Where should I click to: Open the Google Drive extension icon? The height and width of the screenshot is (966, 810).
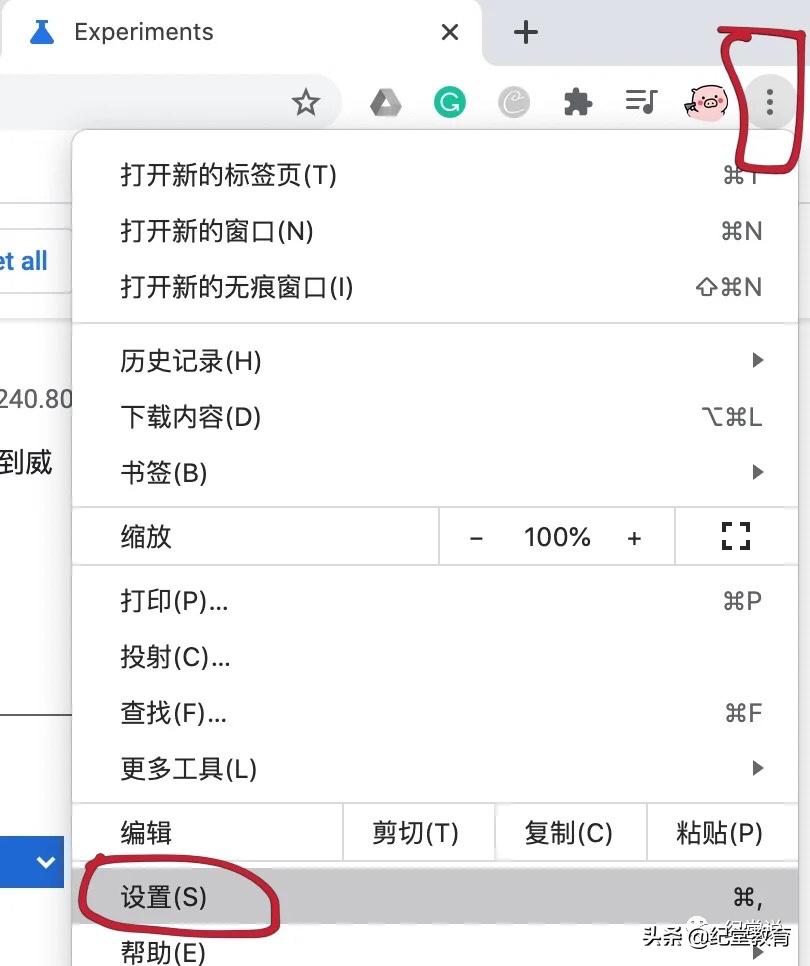point(386,102)
